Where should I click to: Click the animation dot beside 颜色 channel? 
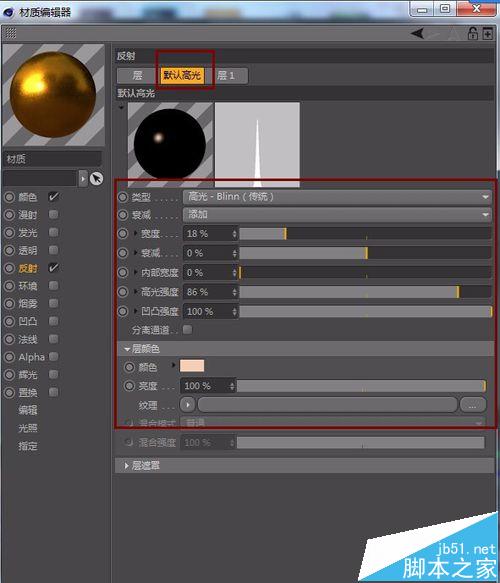[x=9, y=197]
